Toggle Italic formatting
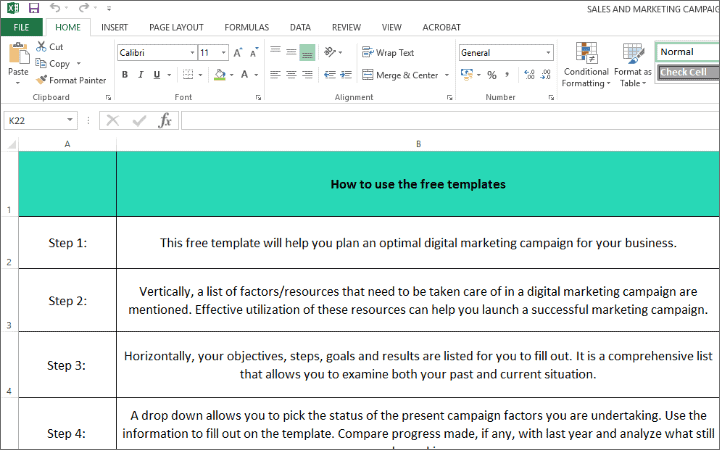 [142, 75]
